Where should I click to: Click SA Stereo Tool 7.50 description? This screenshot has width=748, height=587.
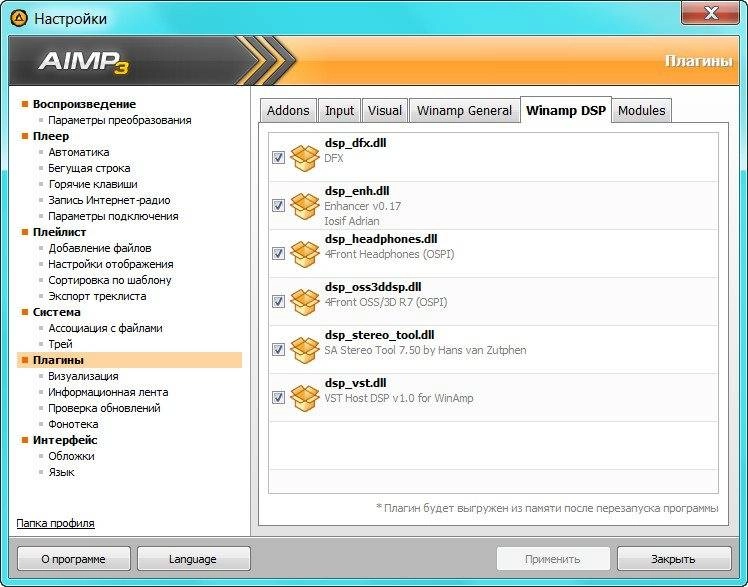pos(426,350)
